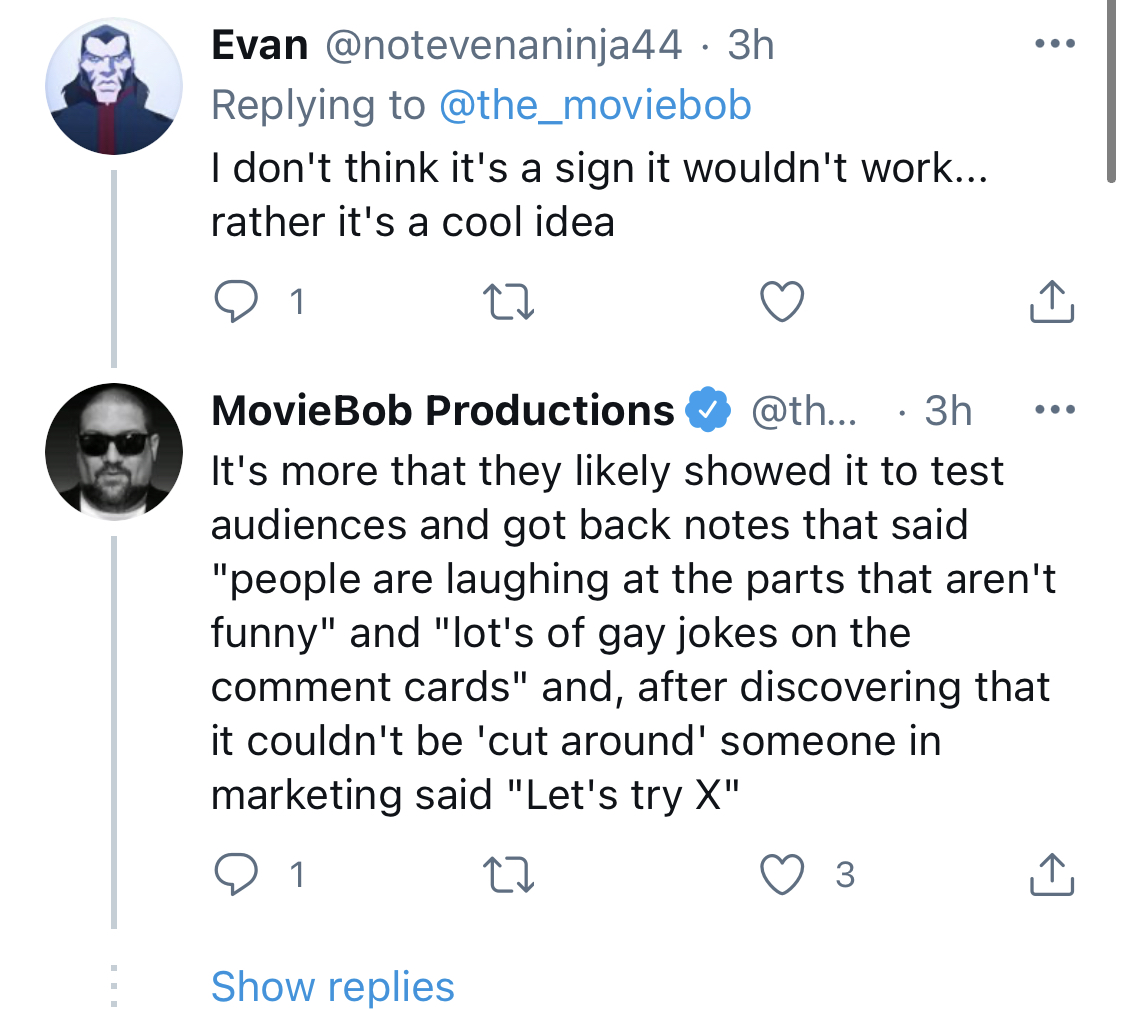Open the @the_moviebob mention link
This screenshot has height=1009, width=1125.
[595, 105]
